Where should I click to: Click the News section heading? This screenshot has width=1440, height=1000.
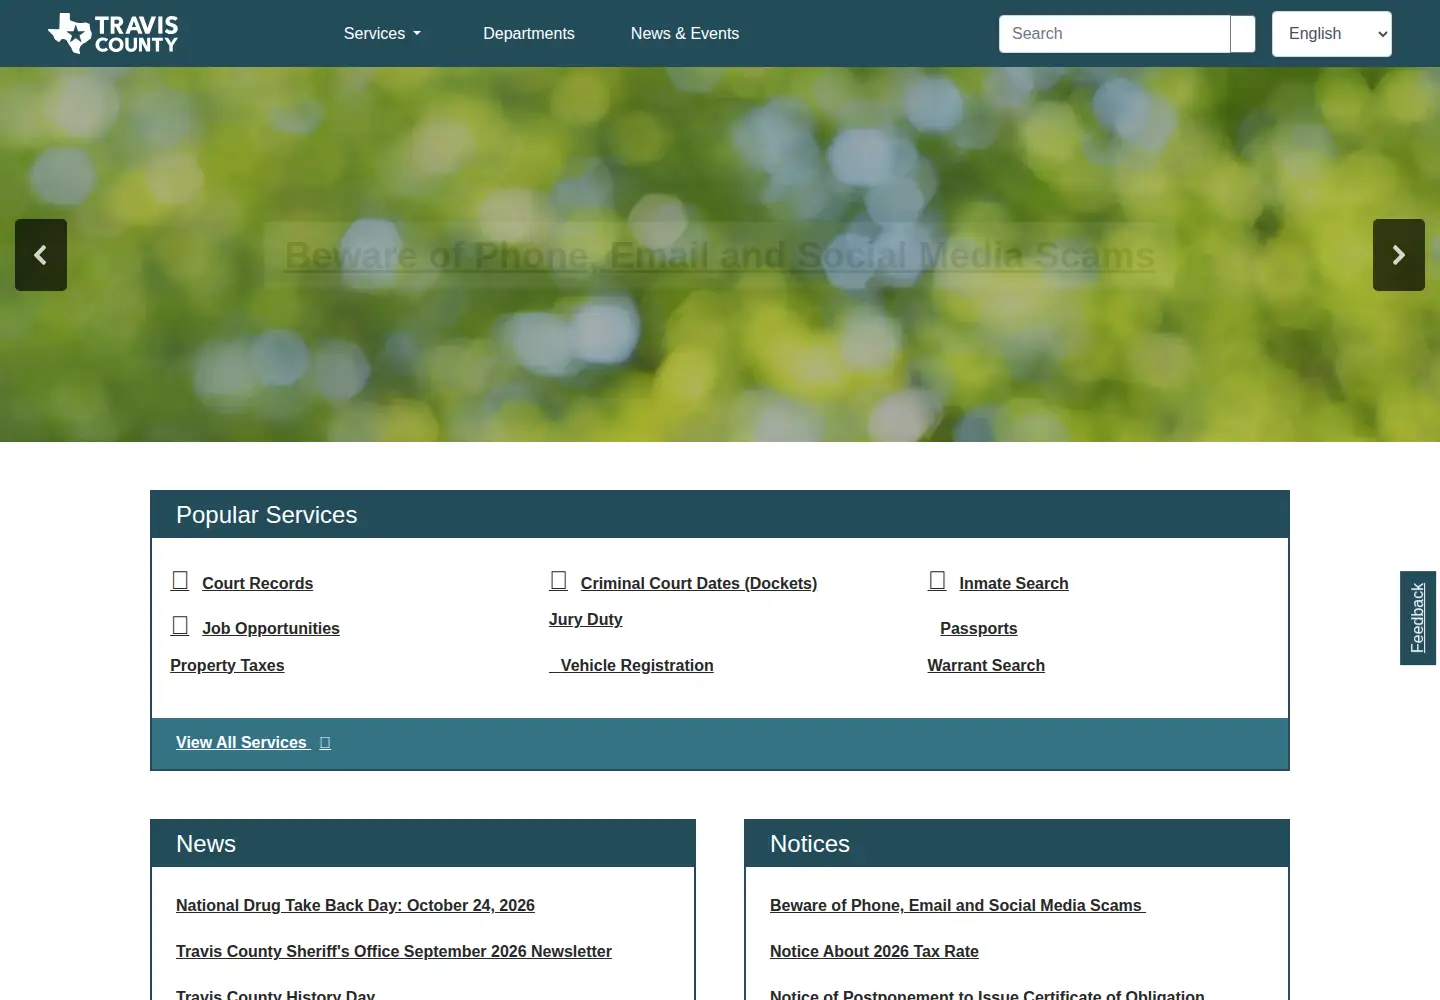pyautogui.click(x=206, y=844)
